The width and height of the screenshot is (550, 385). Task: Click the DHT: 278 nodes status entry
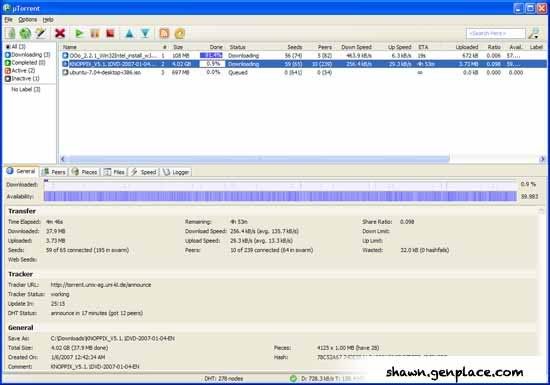point(224,379)
